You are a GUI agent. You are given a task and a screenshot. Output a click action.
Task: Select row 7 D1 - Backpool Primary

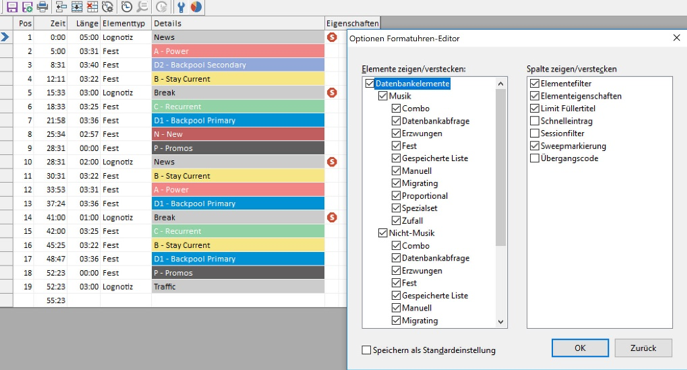(238, 120)
